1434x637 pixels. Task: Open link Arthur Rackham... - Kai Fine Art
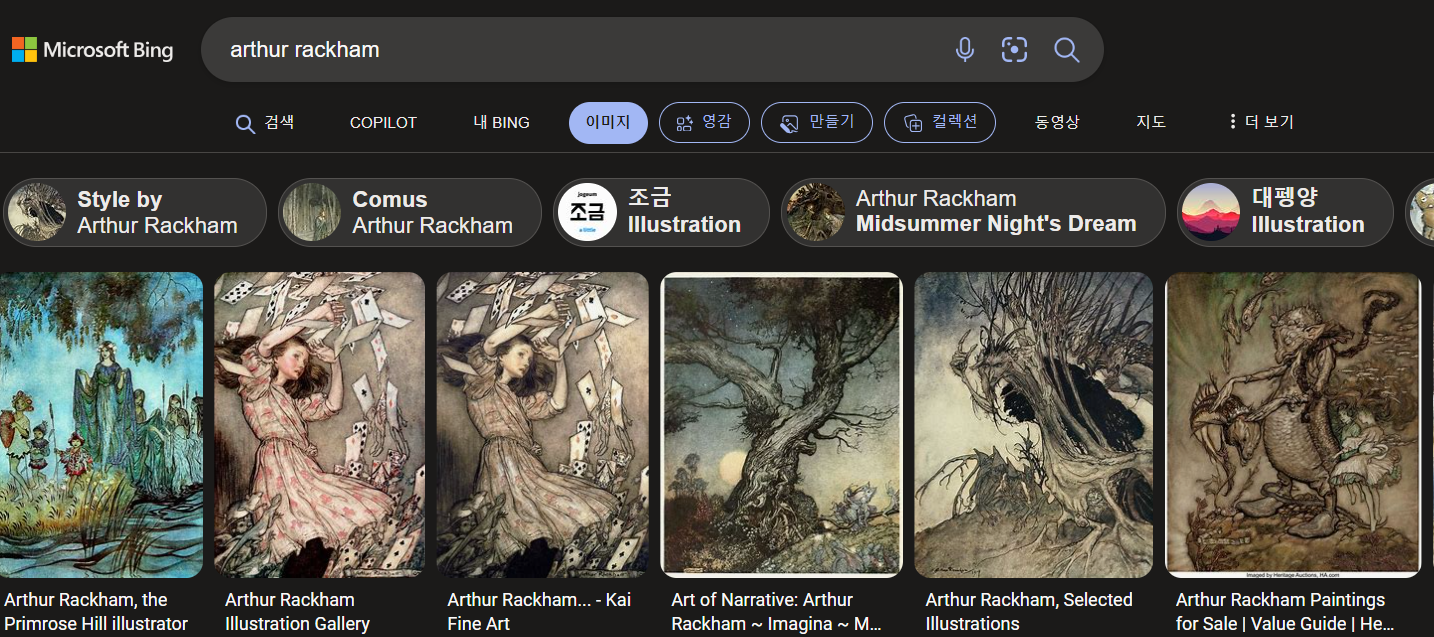pyautogui.click(x=539, y=611)
